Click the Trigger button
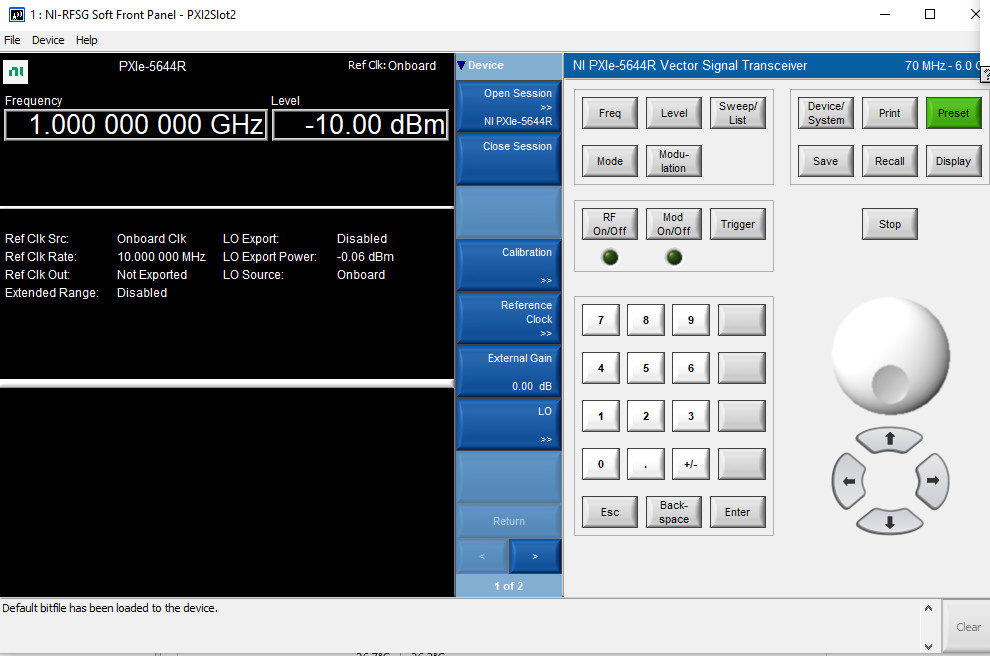 (x=737, y=224)
